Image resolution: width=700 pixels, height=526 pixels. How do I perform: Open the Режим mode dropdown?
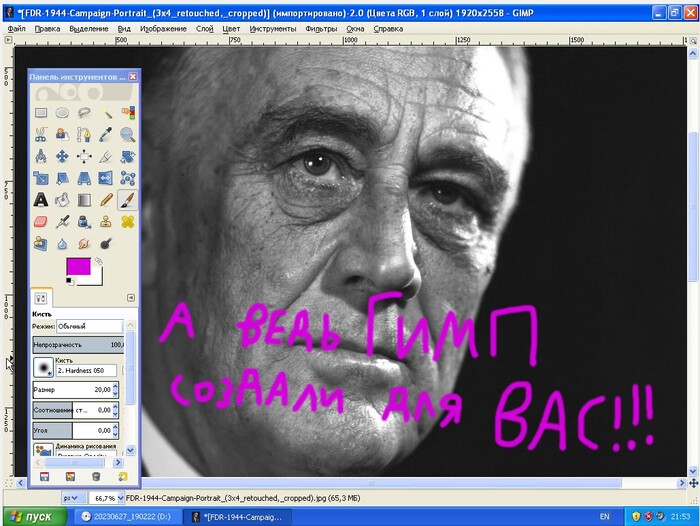89,326
